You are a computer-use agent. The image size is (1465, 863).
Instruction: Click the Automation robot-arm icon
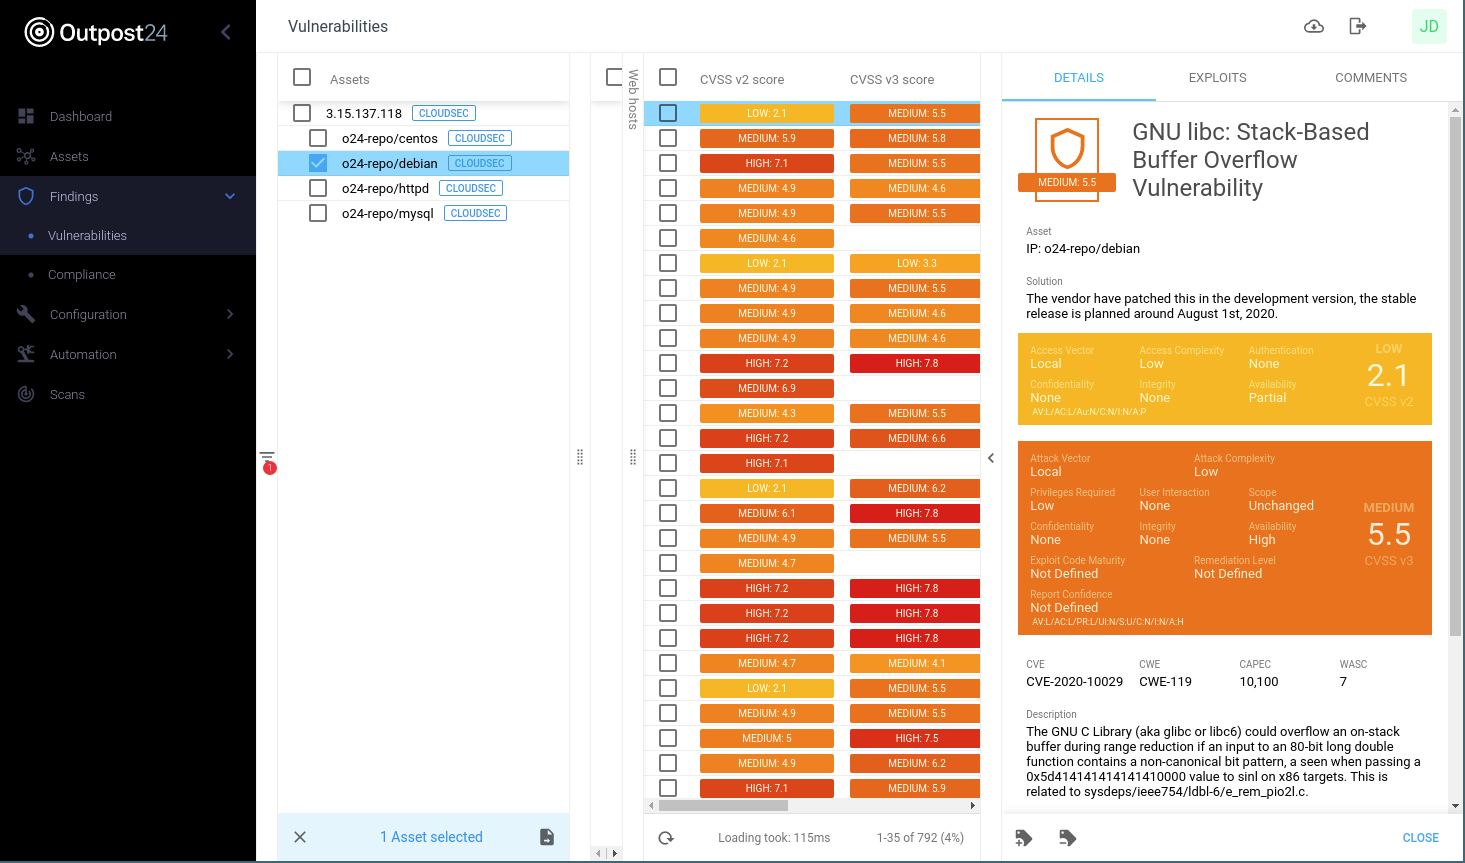[x=26, y=354]
